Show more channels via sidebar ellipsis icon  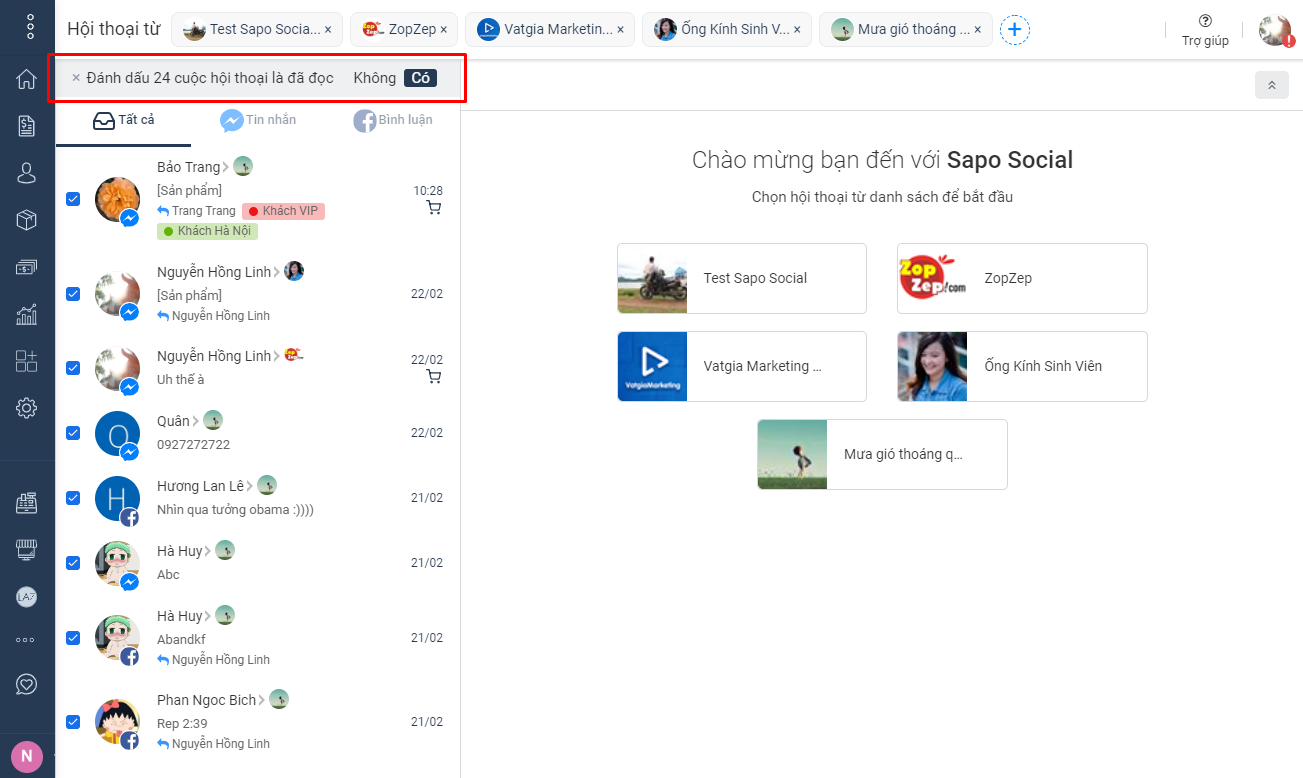27,640
